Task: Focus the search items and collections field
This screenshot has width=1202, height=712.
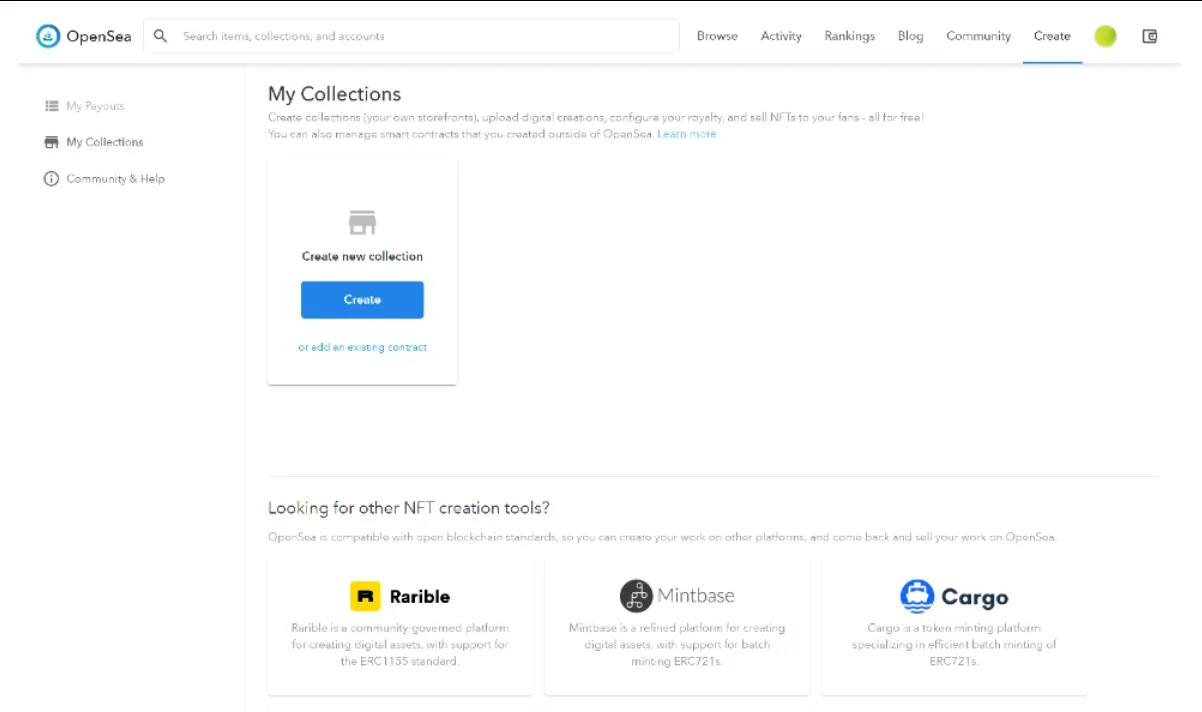Action: coord(411,36)
